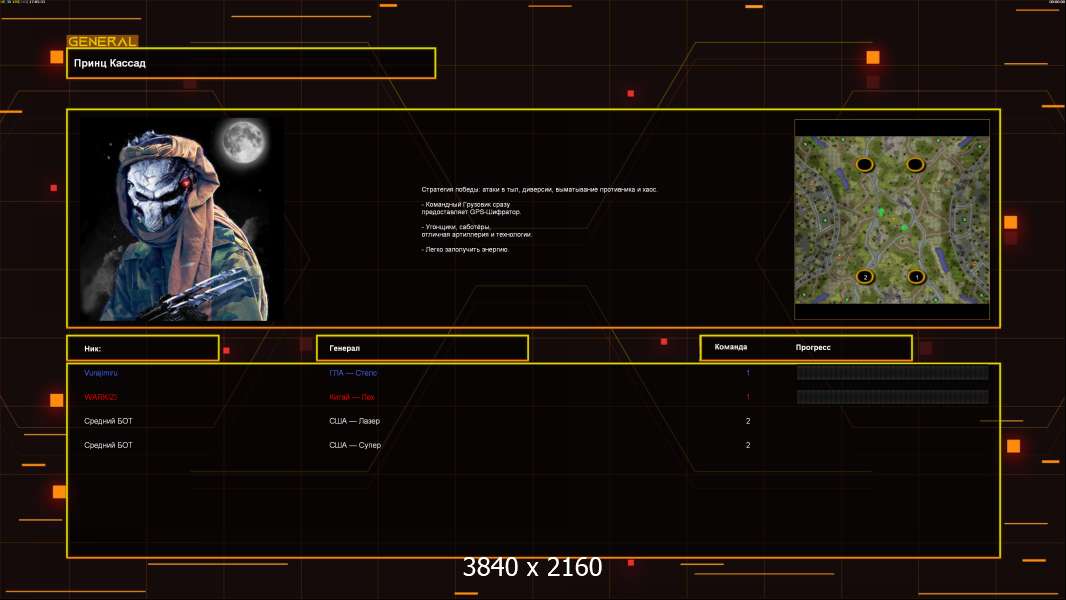Click the 'Команда' column header
This screenshot has width=1066, height=600.
tap(731, 347)
